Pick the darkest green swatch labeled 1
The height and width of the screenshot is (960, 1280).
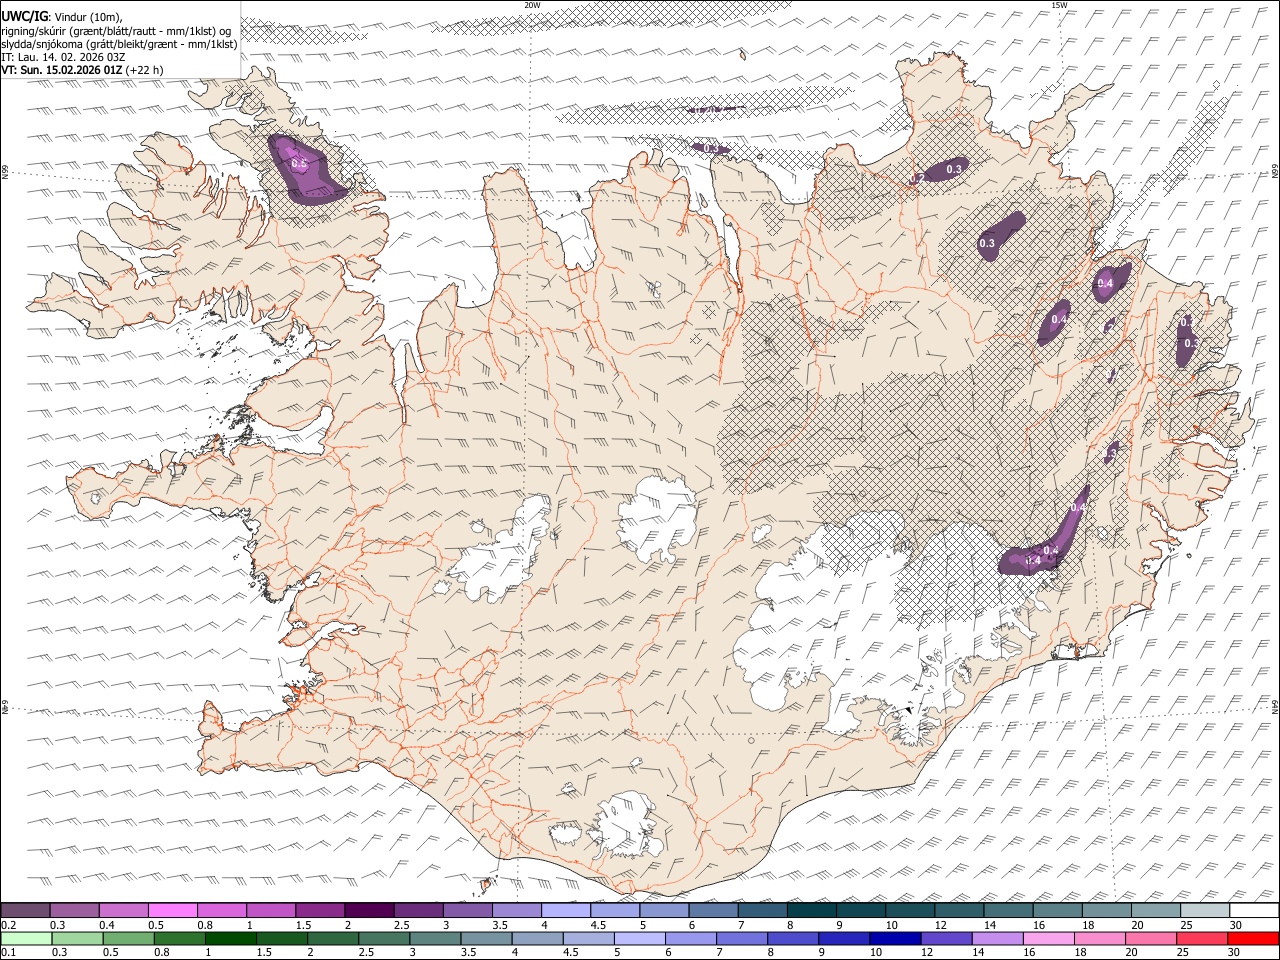pos(231,938)
